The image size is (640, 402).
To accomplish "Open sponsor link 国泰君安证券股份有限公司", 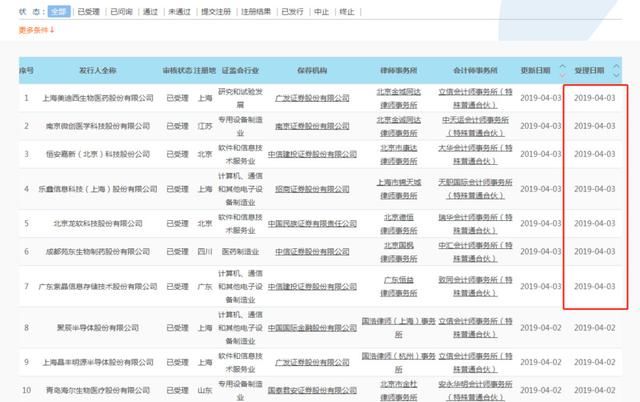I will click(312, 390).
